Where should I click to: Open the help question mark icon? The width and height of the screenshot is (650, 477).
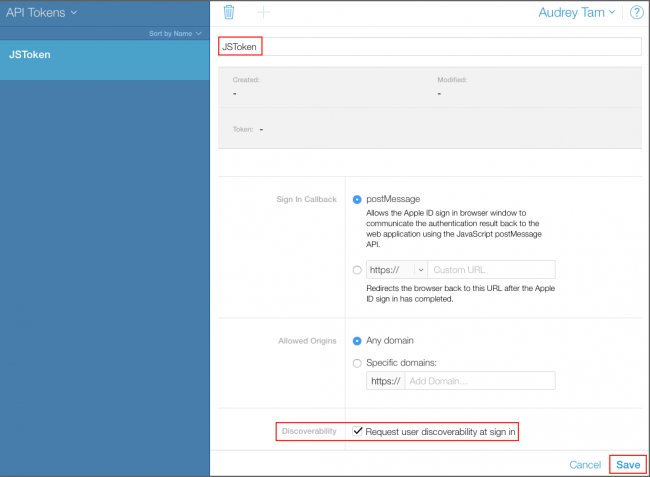pos(637,12)
